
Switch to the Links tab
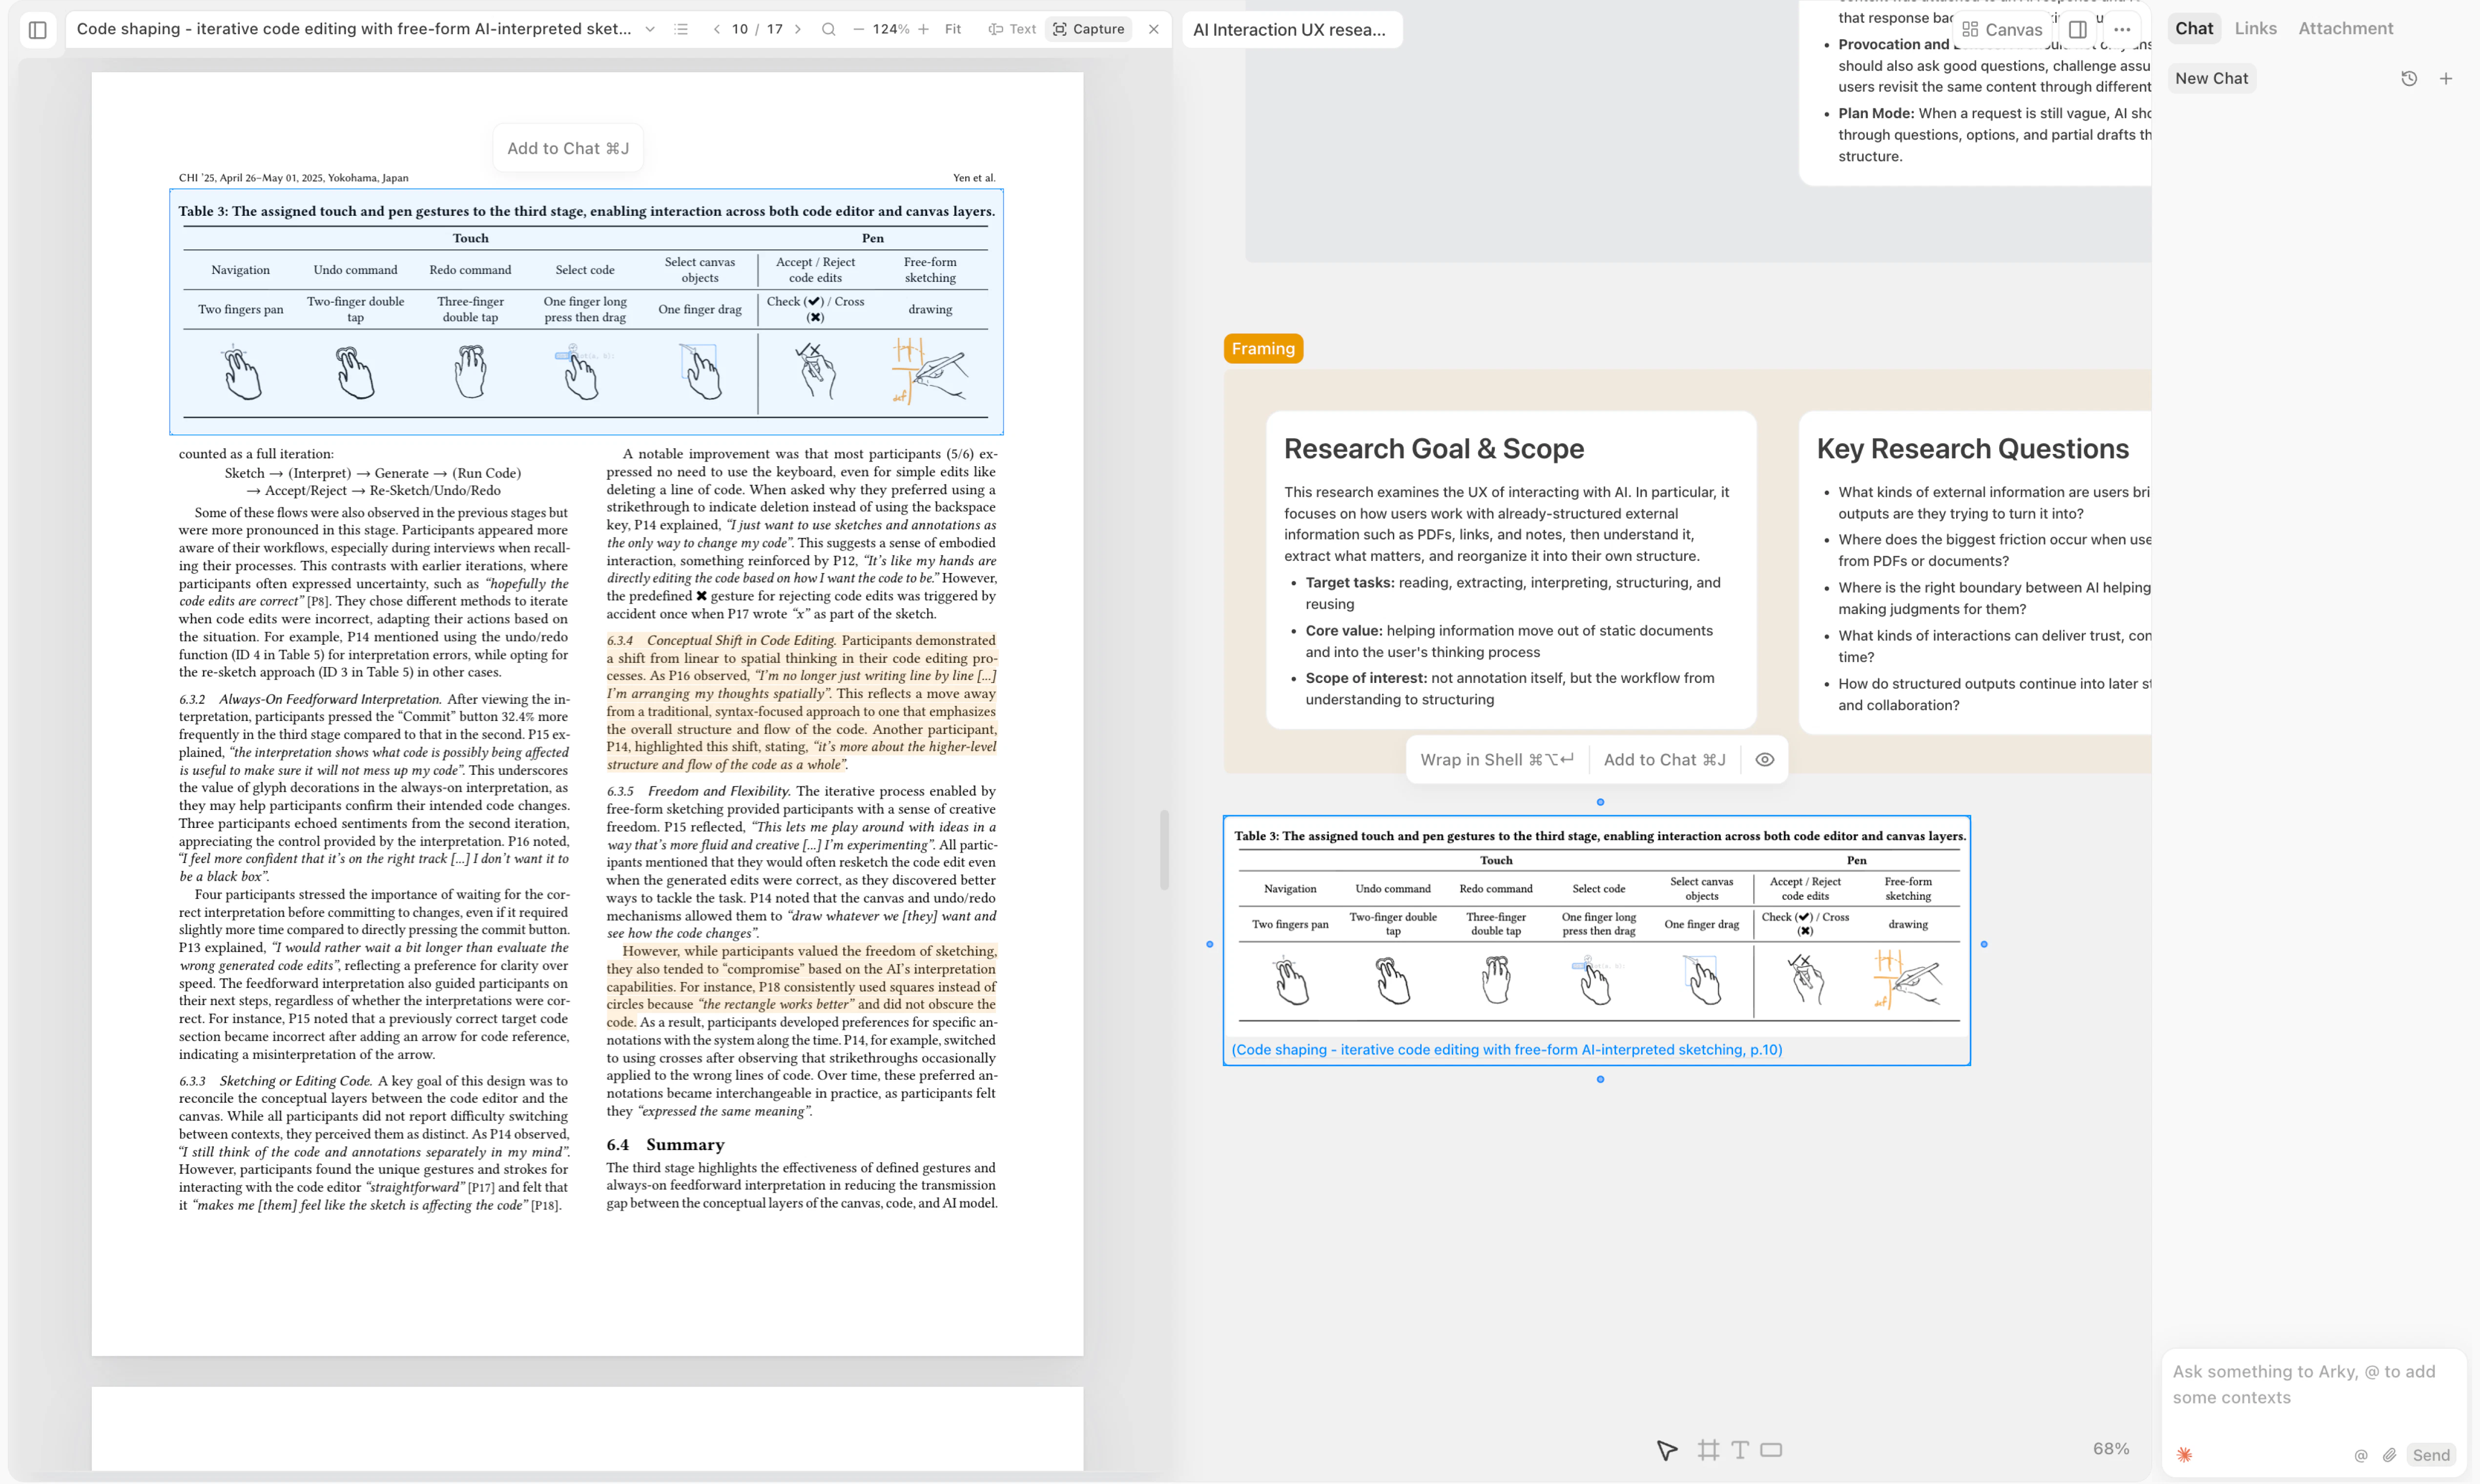tap(2255, 29)
